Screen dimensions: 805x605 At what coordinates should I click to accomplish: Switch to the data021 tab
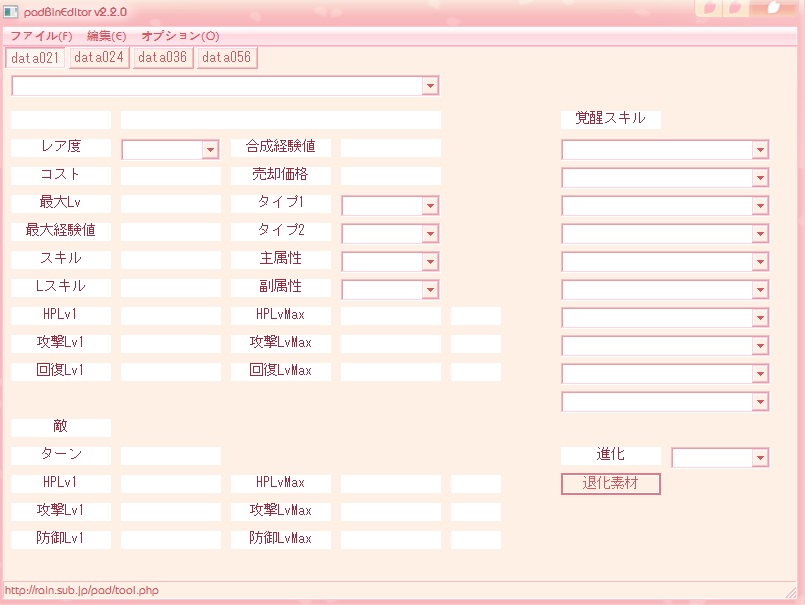[35, 58]
